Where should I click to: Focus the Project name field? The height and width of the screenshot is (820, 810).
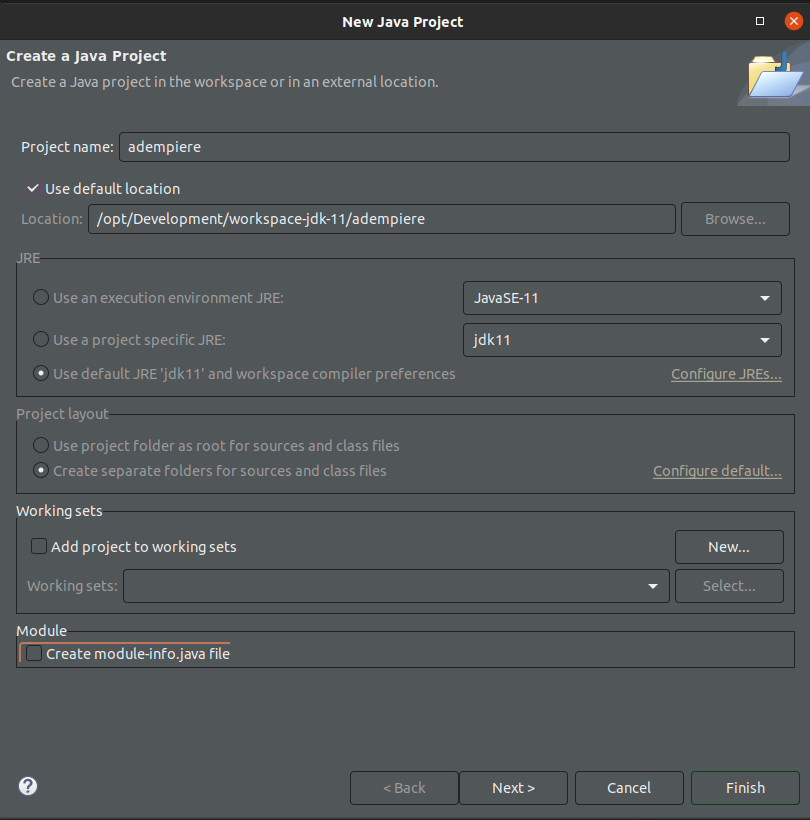click(x=454, y=147)
